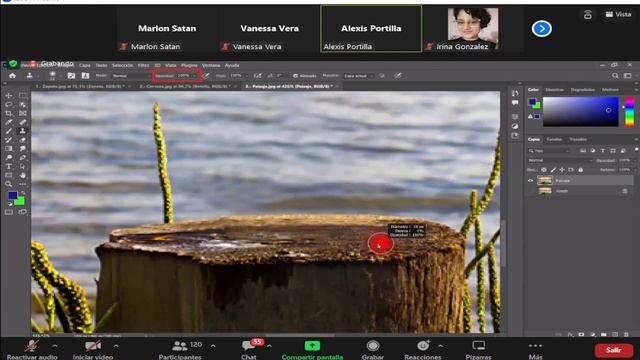
Task: Open the History panel icon
Action: click(x=515, y=93)
